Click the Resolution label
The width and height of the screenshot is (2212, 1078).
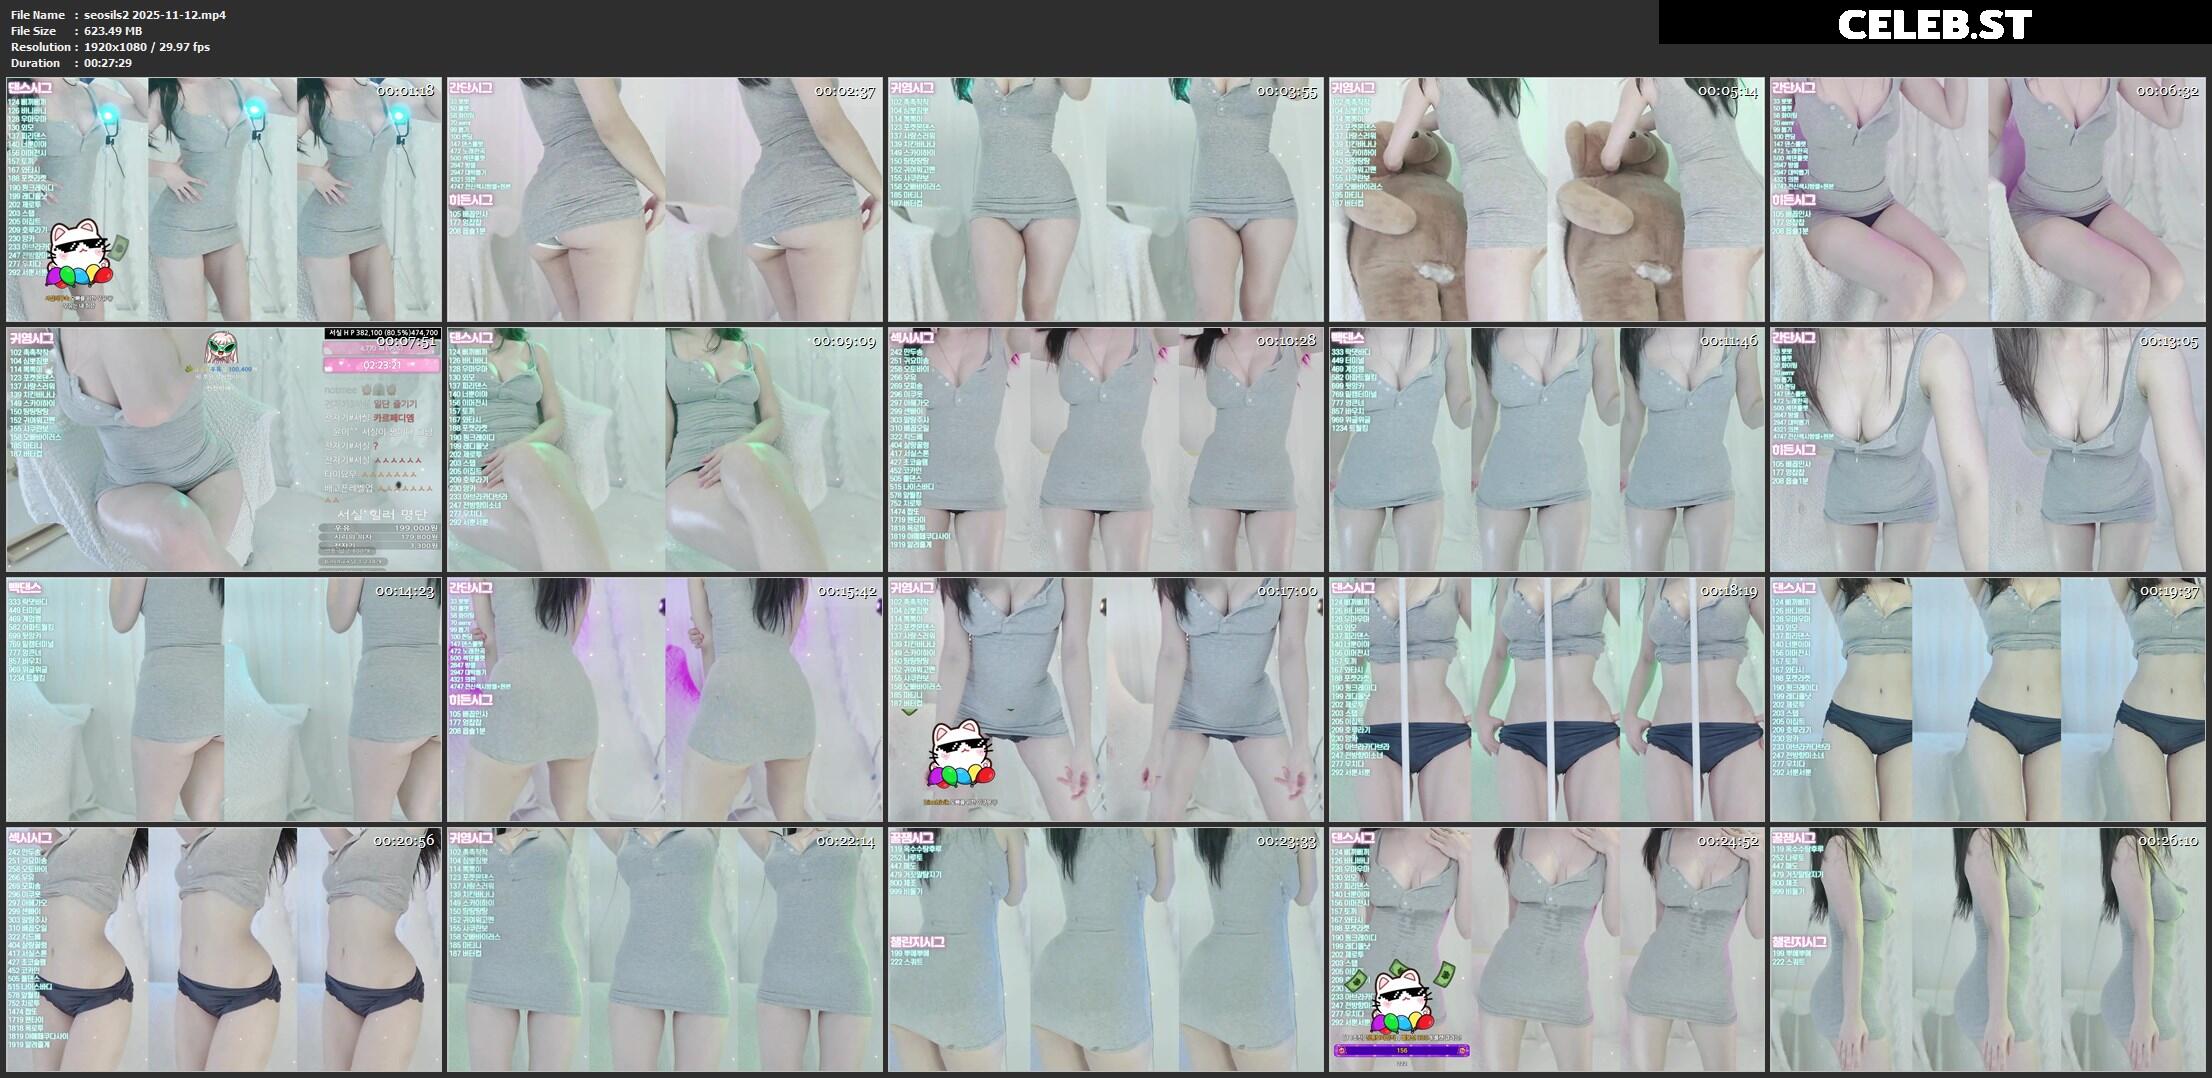click(41, 47)
